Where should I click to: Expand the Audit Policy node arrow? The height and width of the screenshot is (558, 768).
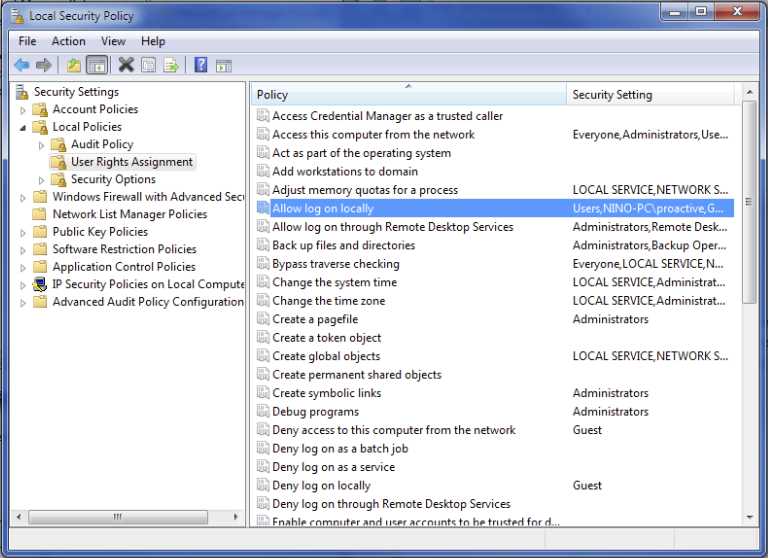[41, 146]
